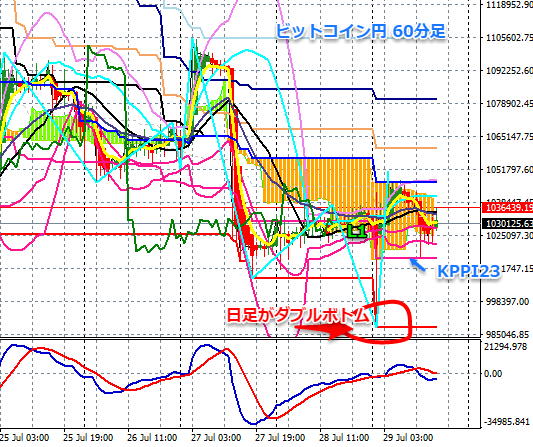Image resolution: width=533 pixels, height=447 pixels.
Task: Click price axis value 1065147.75
Action: [x=509, y=137]
